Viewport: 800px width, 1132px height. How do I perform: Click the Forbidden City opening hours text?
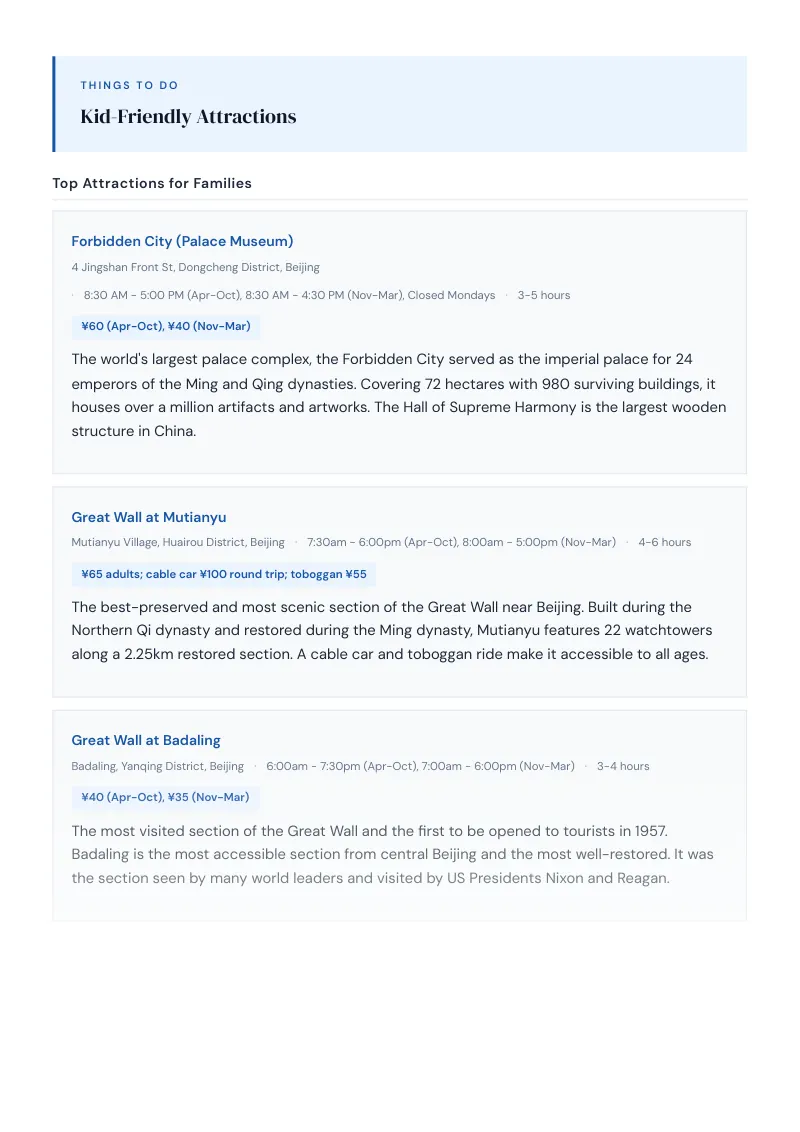pyautogui.click(x=290, y=295)
